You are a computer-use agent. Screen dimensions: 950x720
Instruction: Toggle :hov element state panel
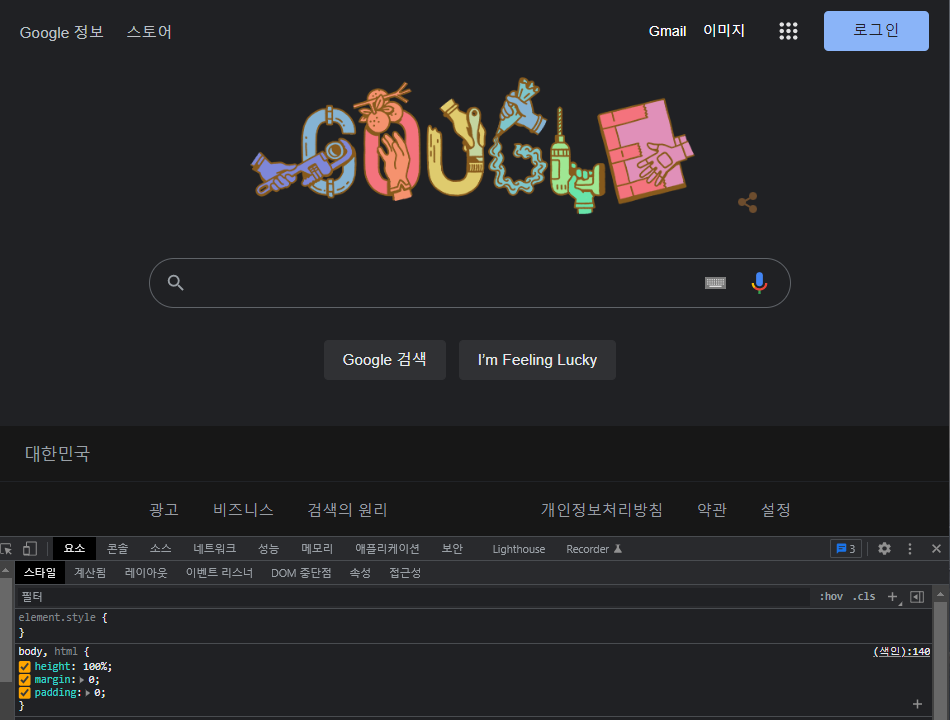(831, 596)
